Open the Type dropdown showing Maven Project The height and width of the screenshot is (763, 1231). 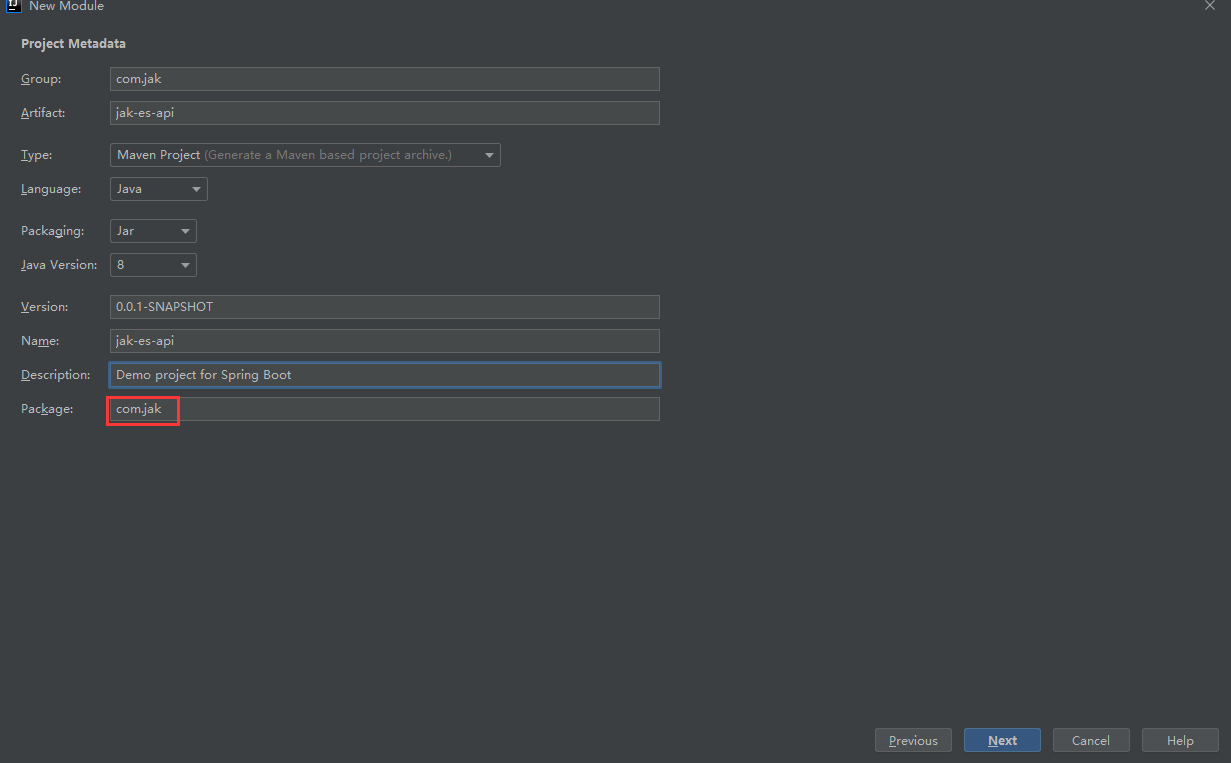305,155
